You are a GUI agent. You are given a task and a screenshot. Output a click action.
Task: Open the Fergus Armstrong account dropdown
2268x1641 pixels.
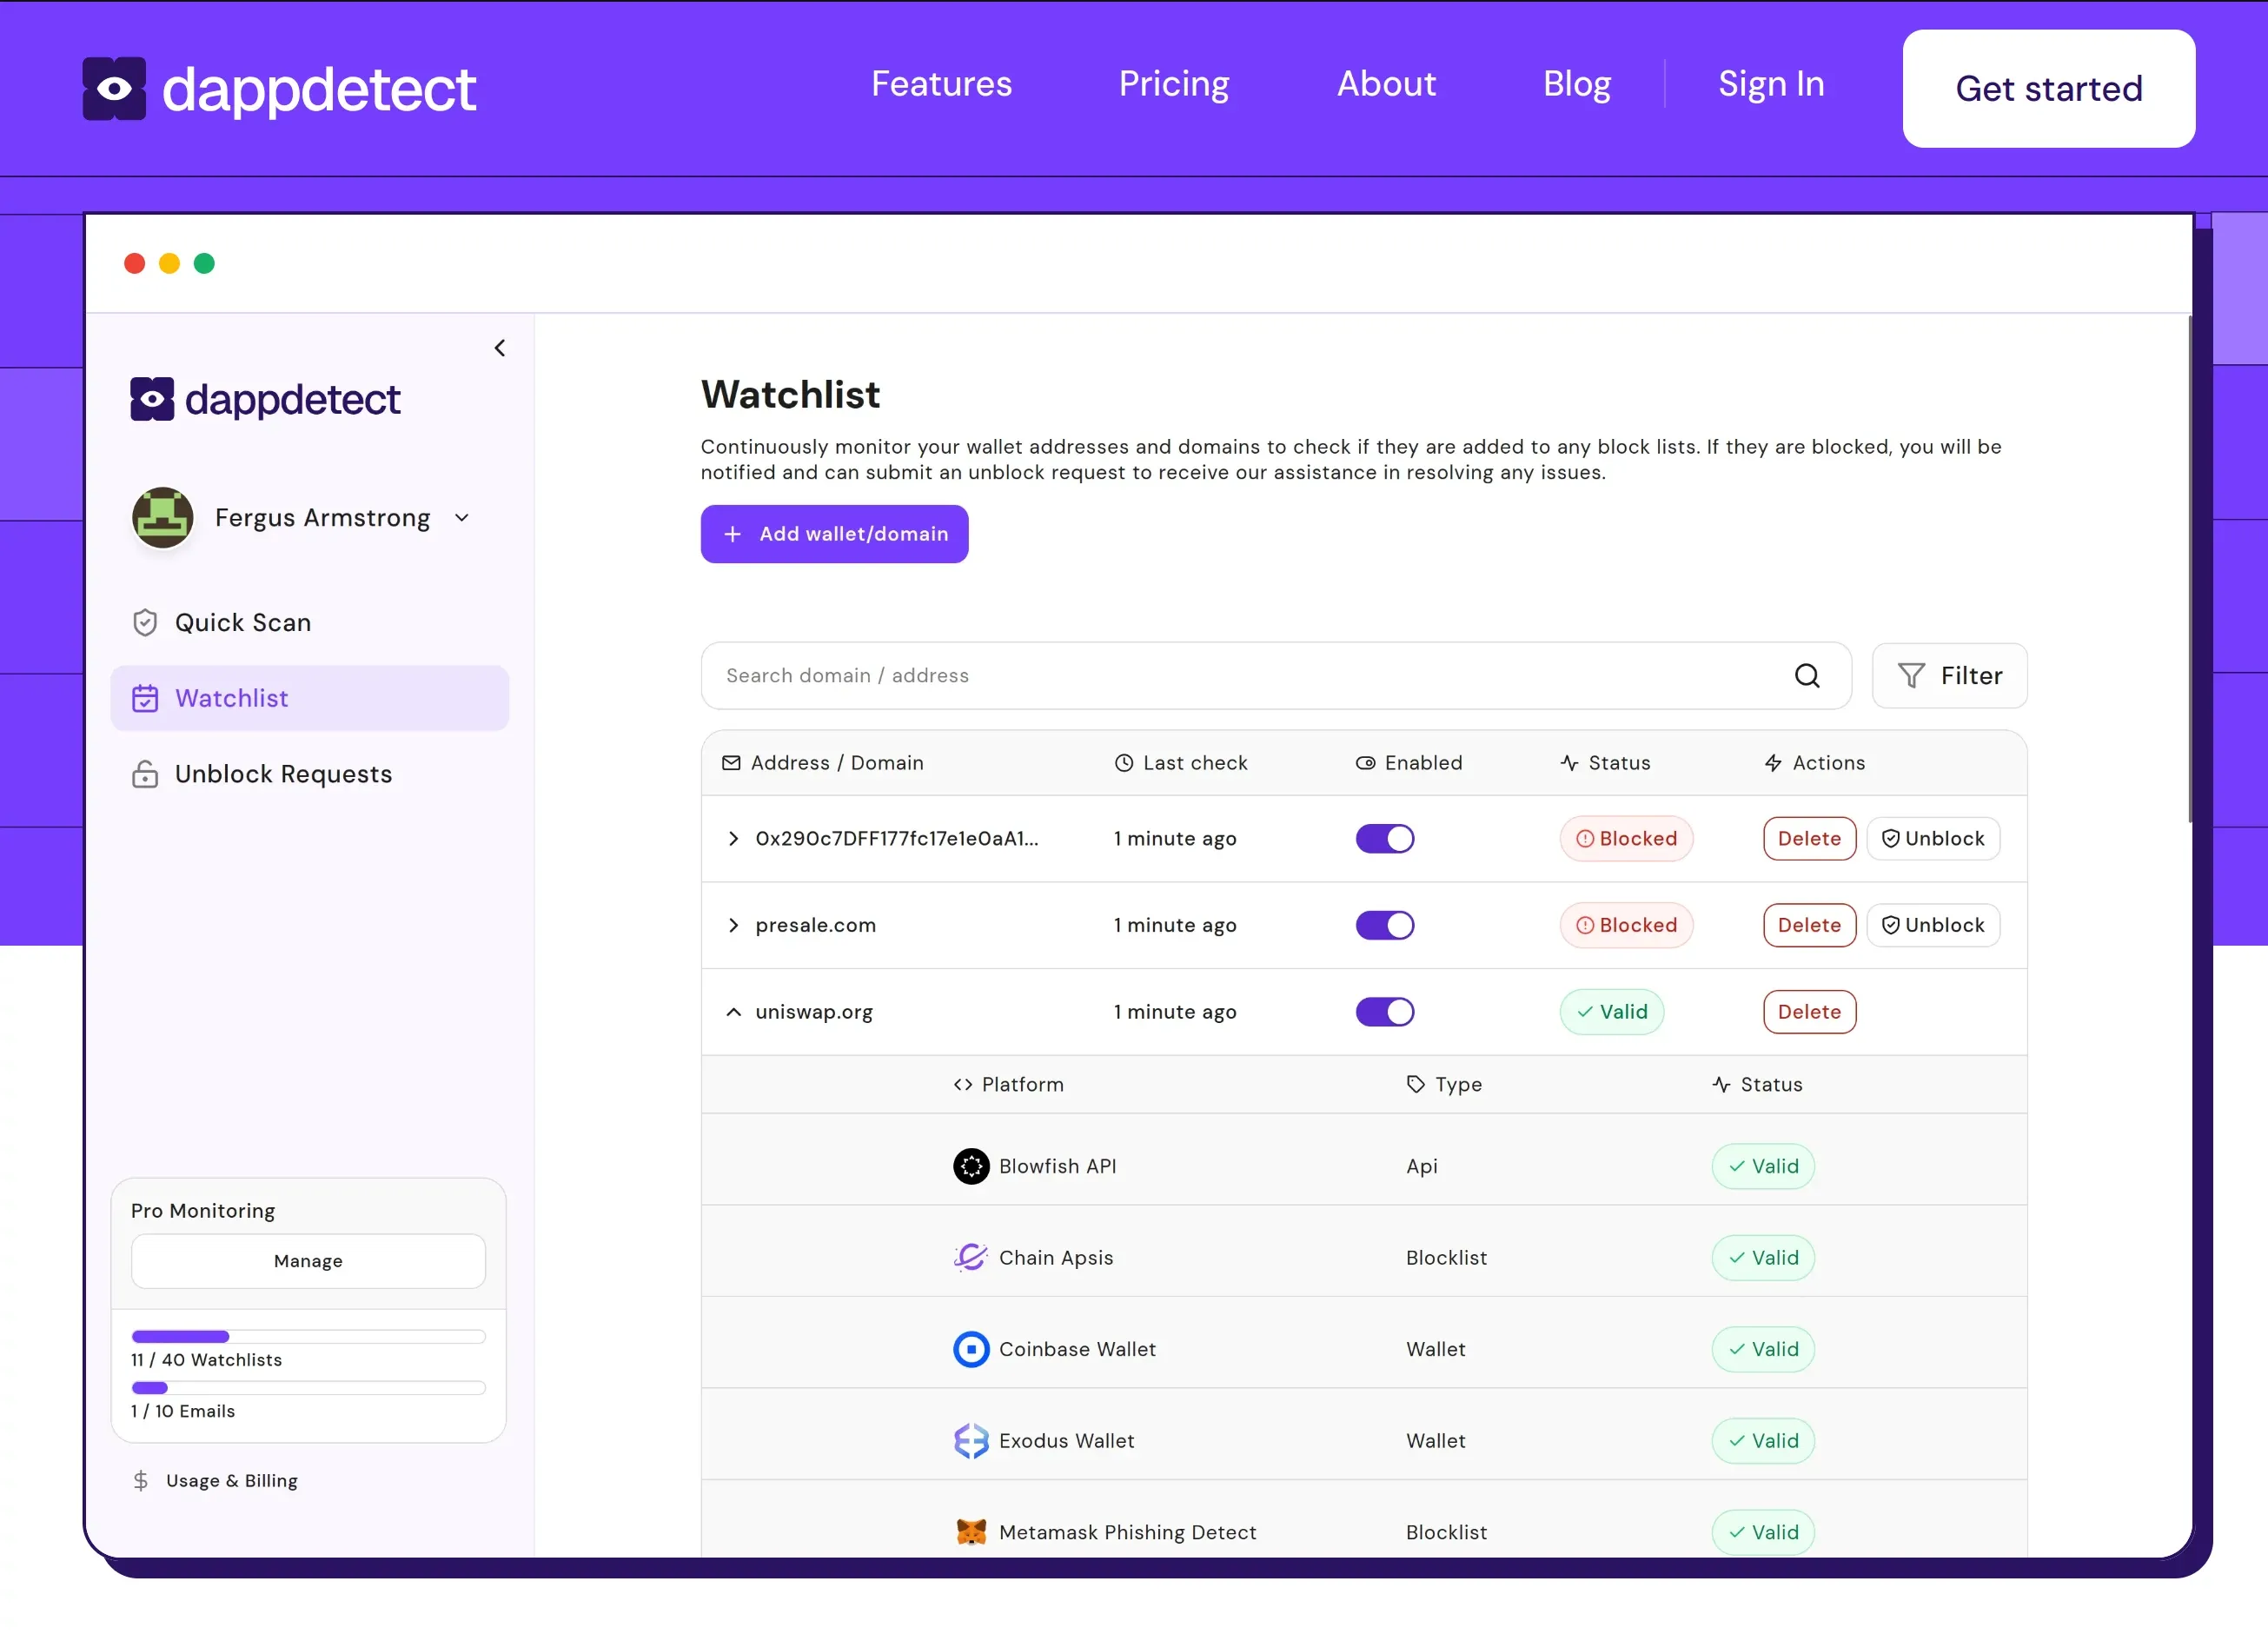(462, 518)
